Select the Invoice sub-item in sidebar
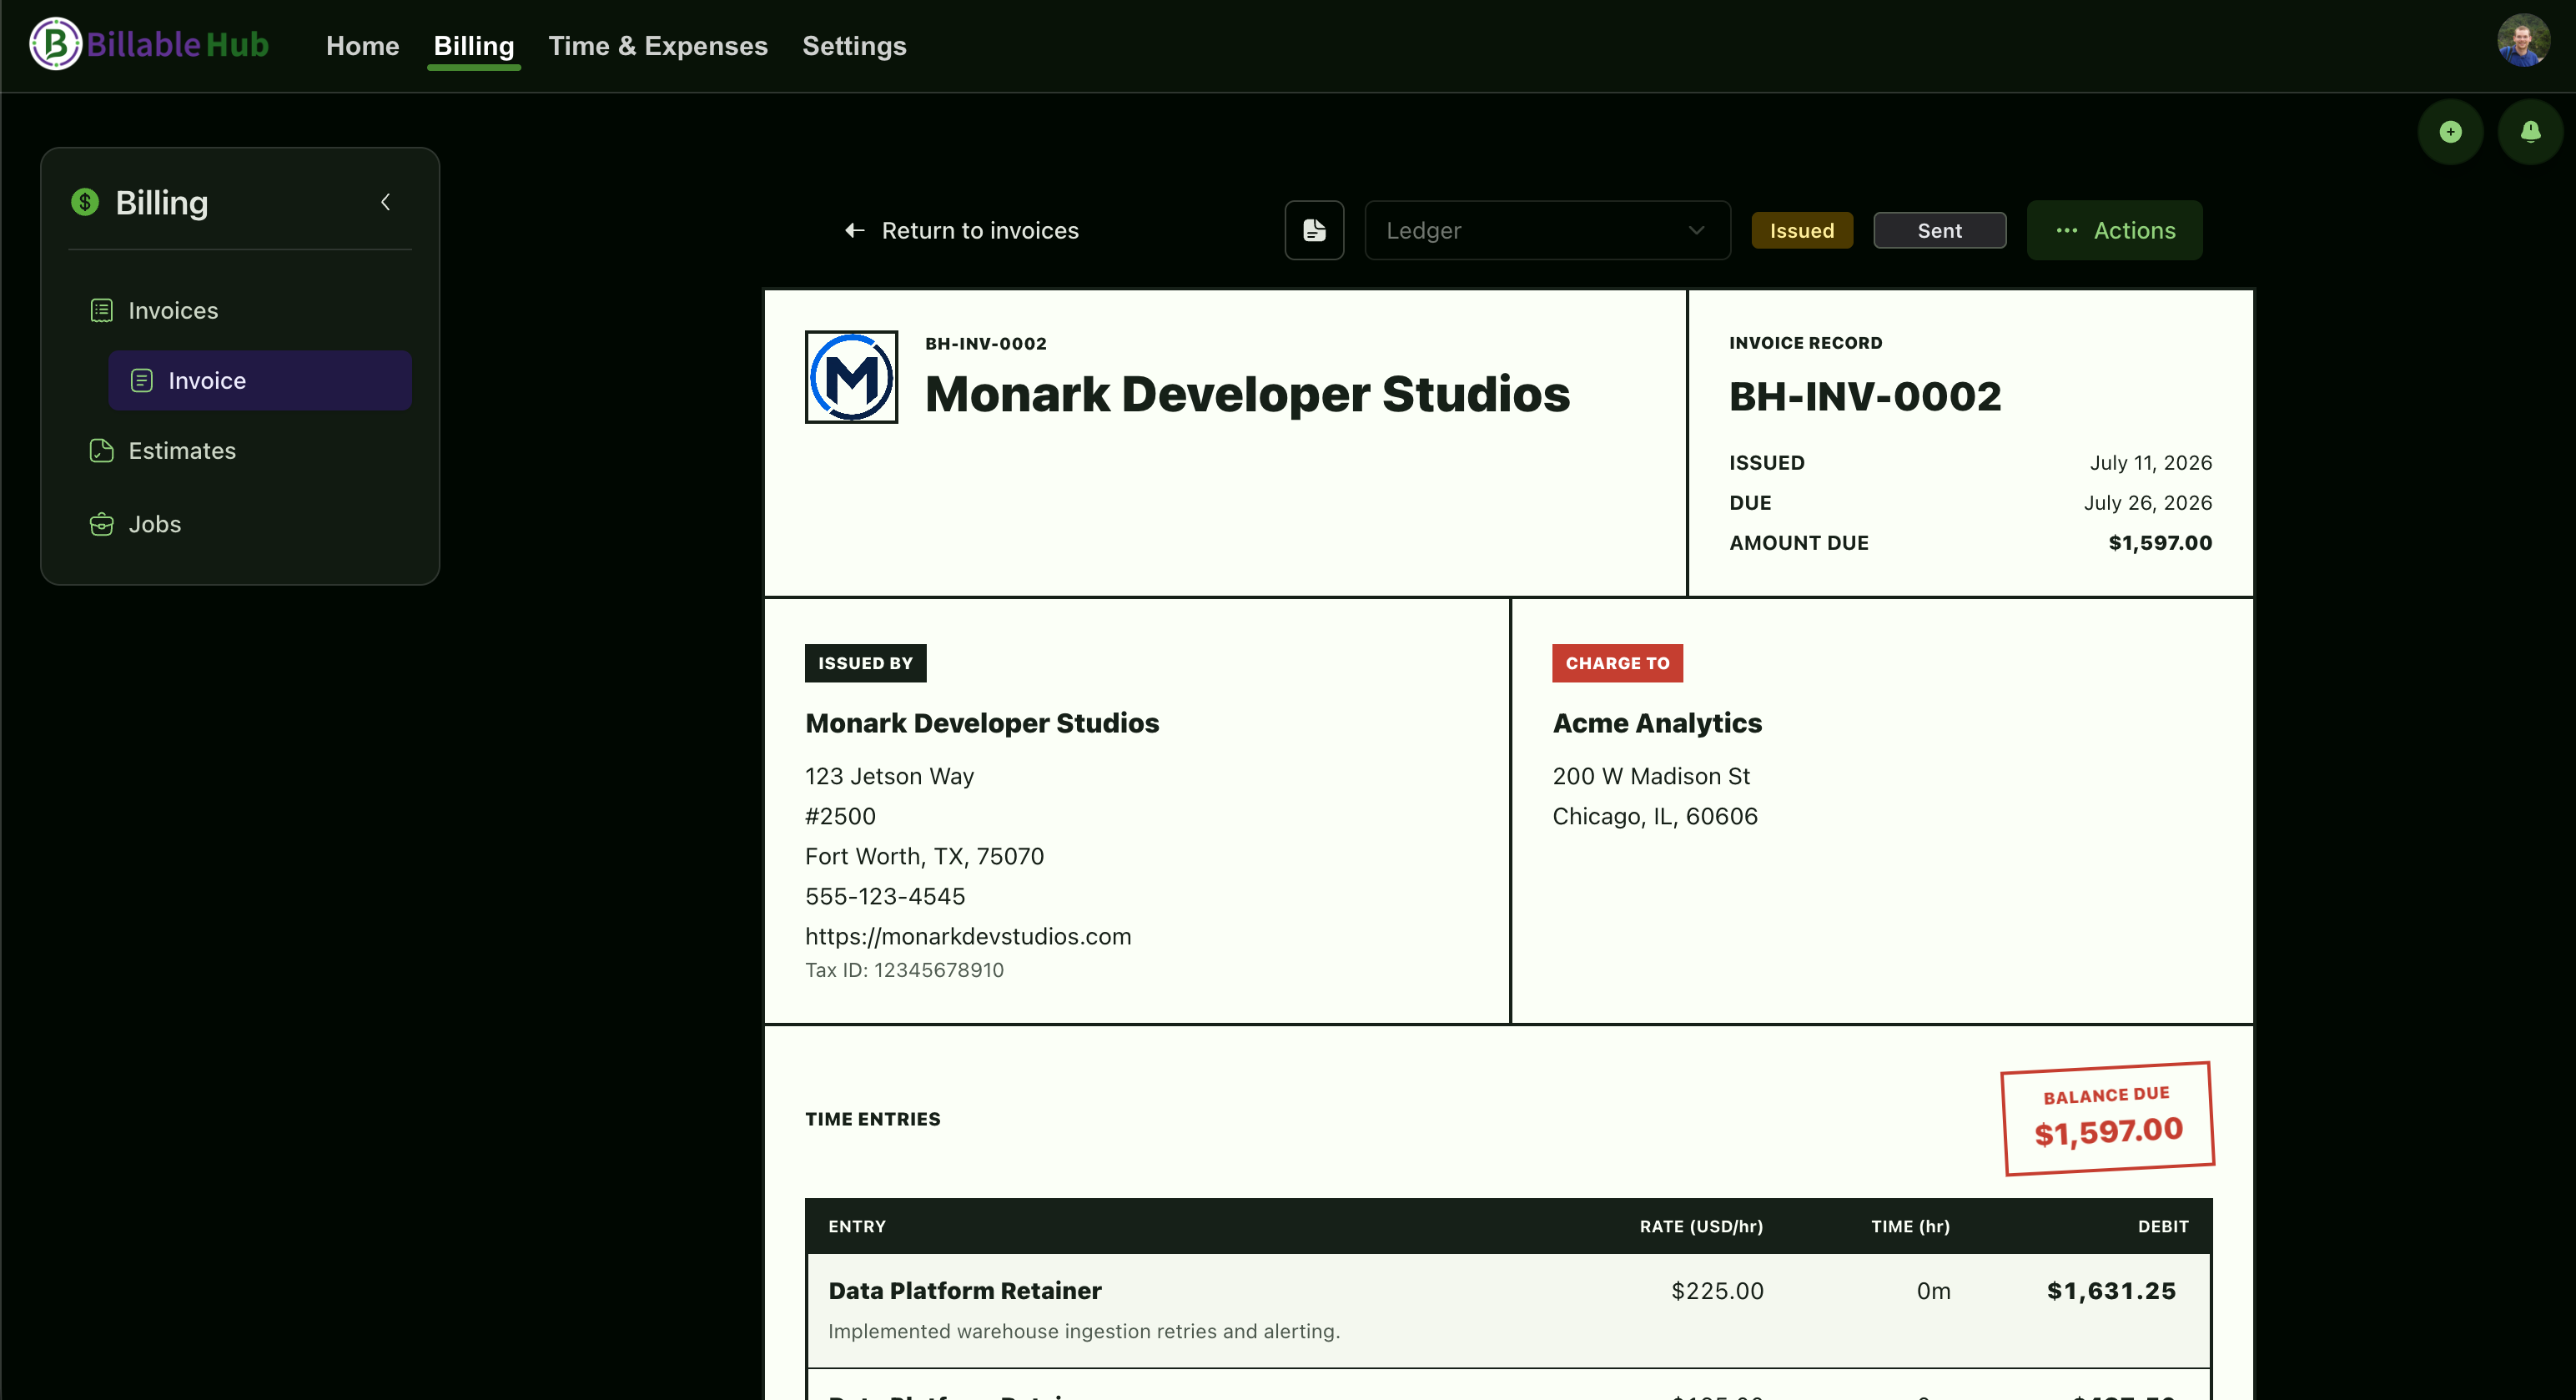Image resolution: width=2576 pixels, height=1400 pixels. click(x=259, y=380)
